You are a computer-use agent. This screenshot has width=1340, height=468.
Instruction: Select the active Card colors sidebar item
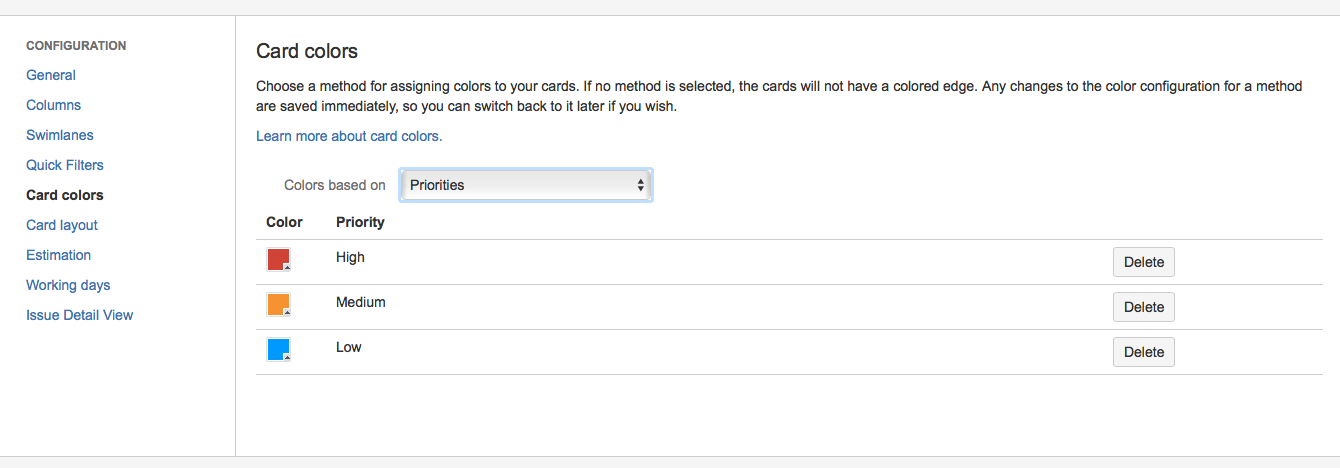tap(65, 195)
